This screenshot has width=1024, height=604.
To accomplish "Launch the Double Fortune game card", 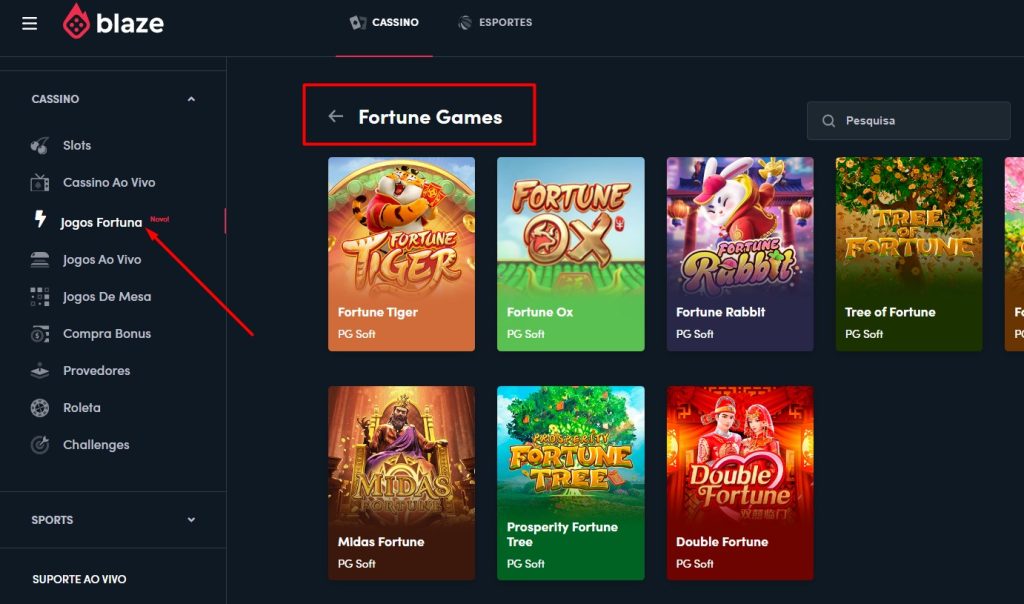I will tap(740, 470).
